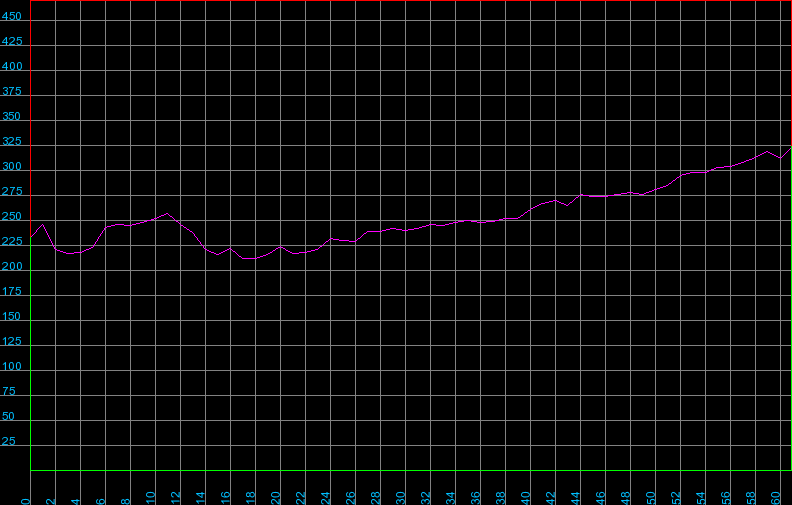Click the horizontal axis tick label 6

[x=101, y=501]
